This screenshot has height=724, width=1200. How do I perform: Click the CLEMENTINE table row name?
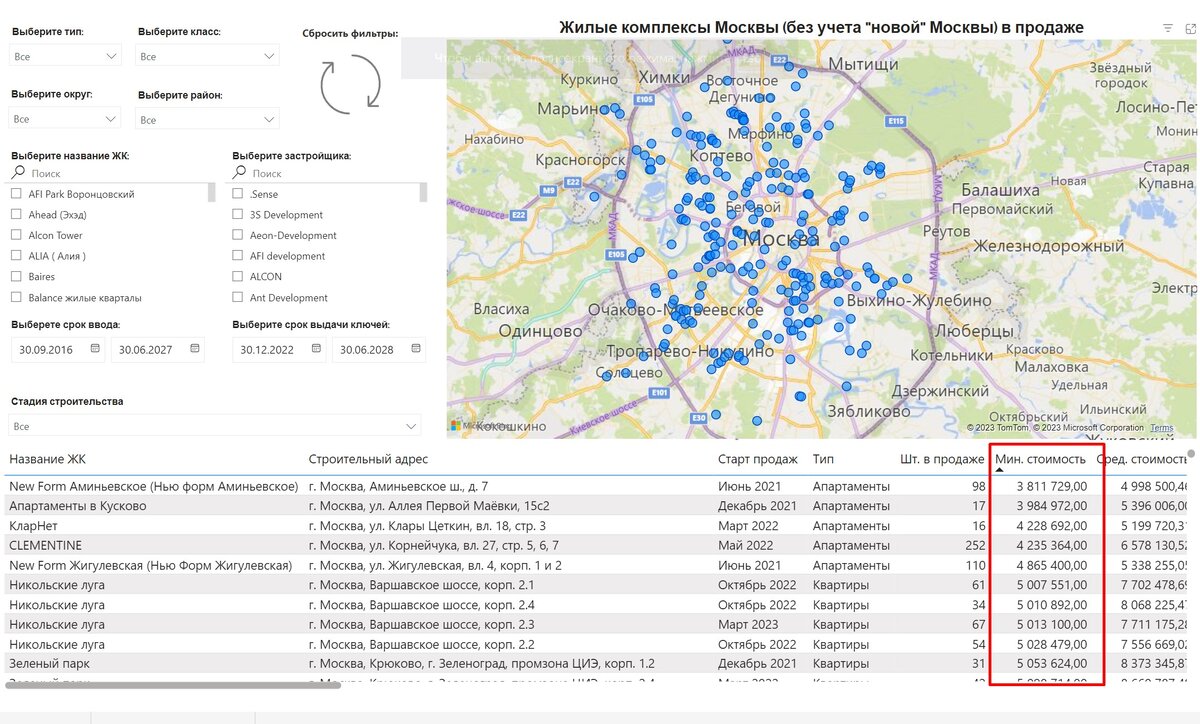click(x=46, y=545)
